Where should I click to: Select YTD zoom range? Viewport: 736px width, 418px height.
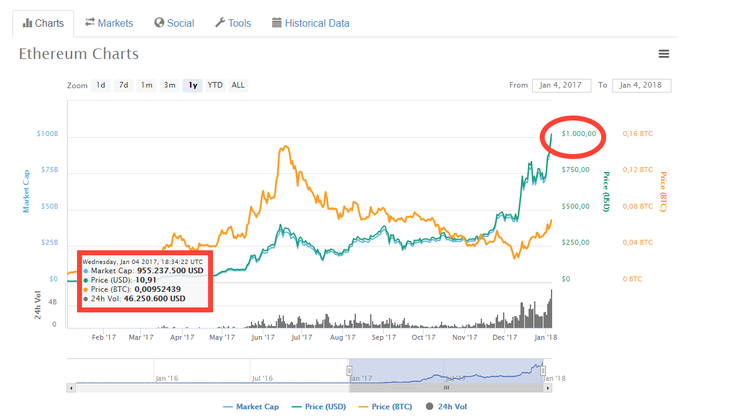(215, 85)
